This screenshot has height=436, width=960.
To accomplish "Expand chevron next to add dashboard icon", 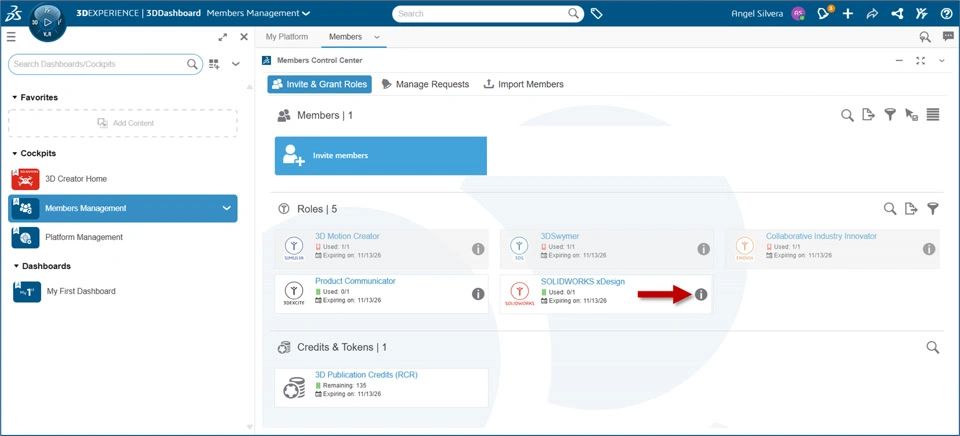I will point(236,64).
